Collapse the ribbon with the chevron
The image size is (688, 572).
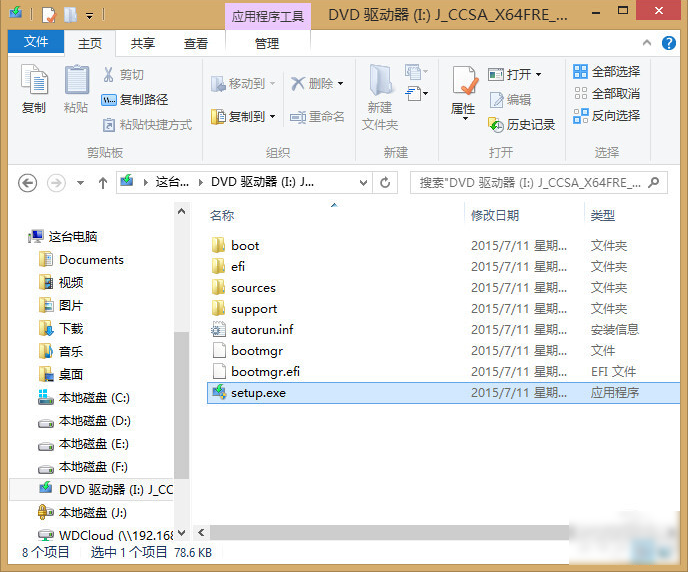tap(647, 43)
